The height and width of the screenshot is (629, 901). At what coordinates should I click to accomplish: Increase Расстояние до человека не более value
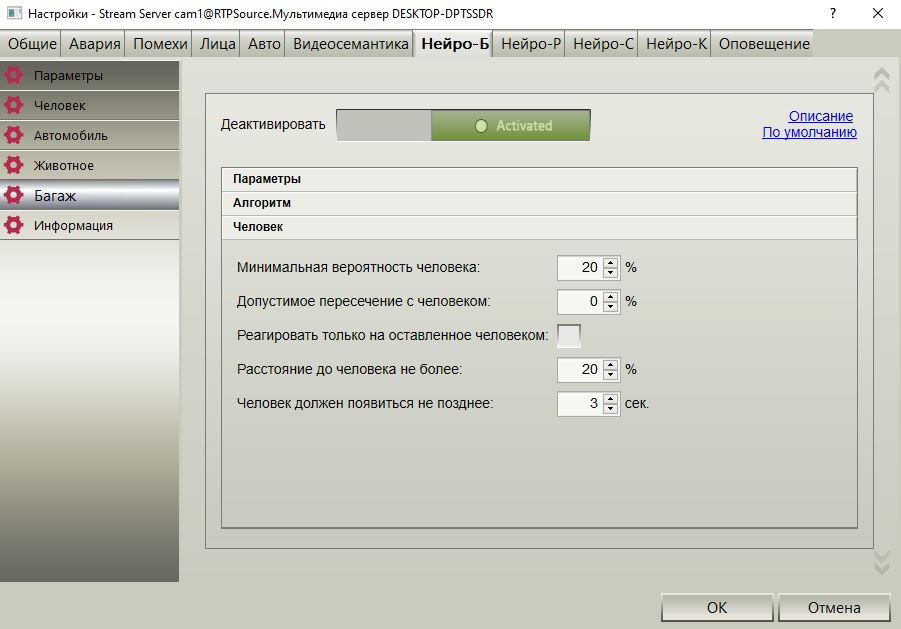pos(611,364)
